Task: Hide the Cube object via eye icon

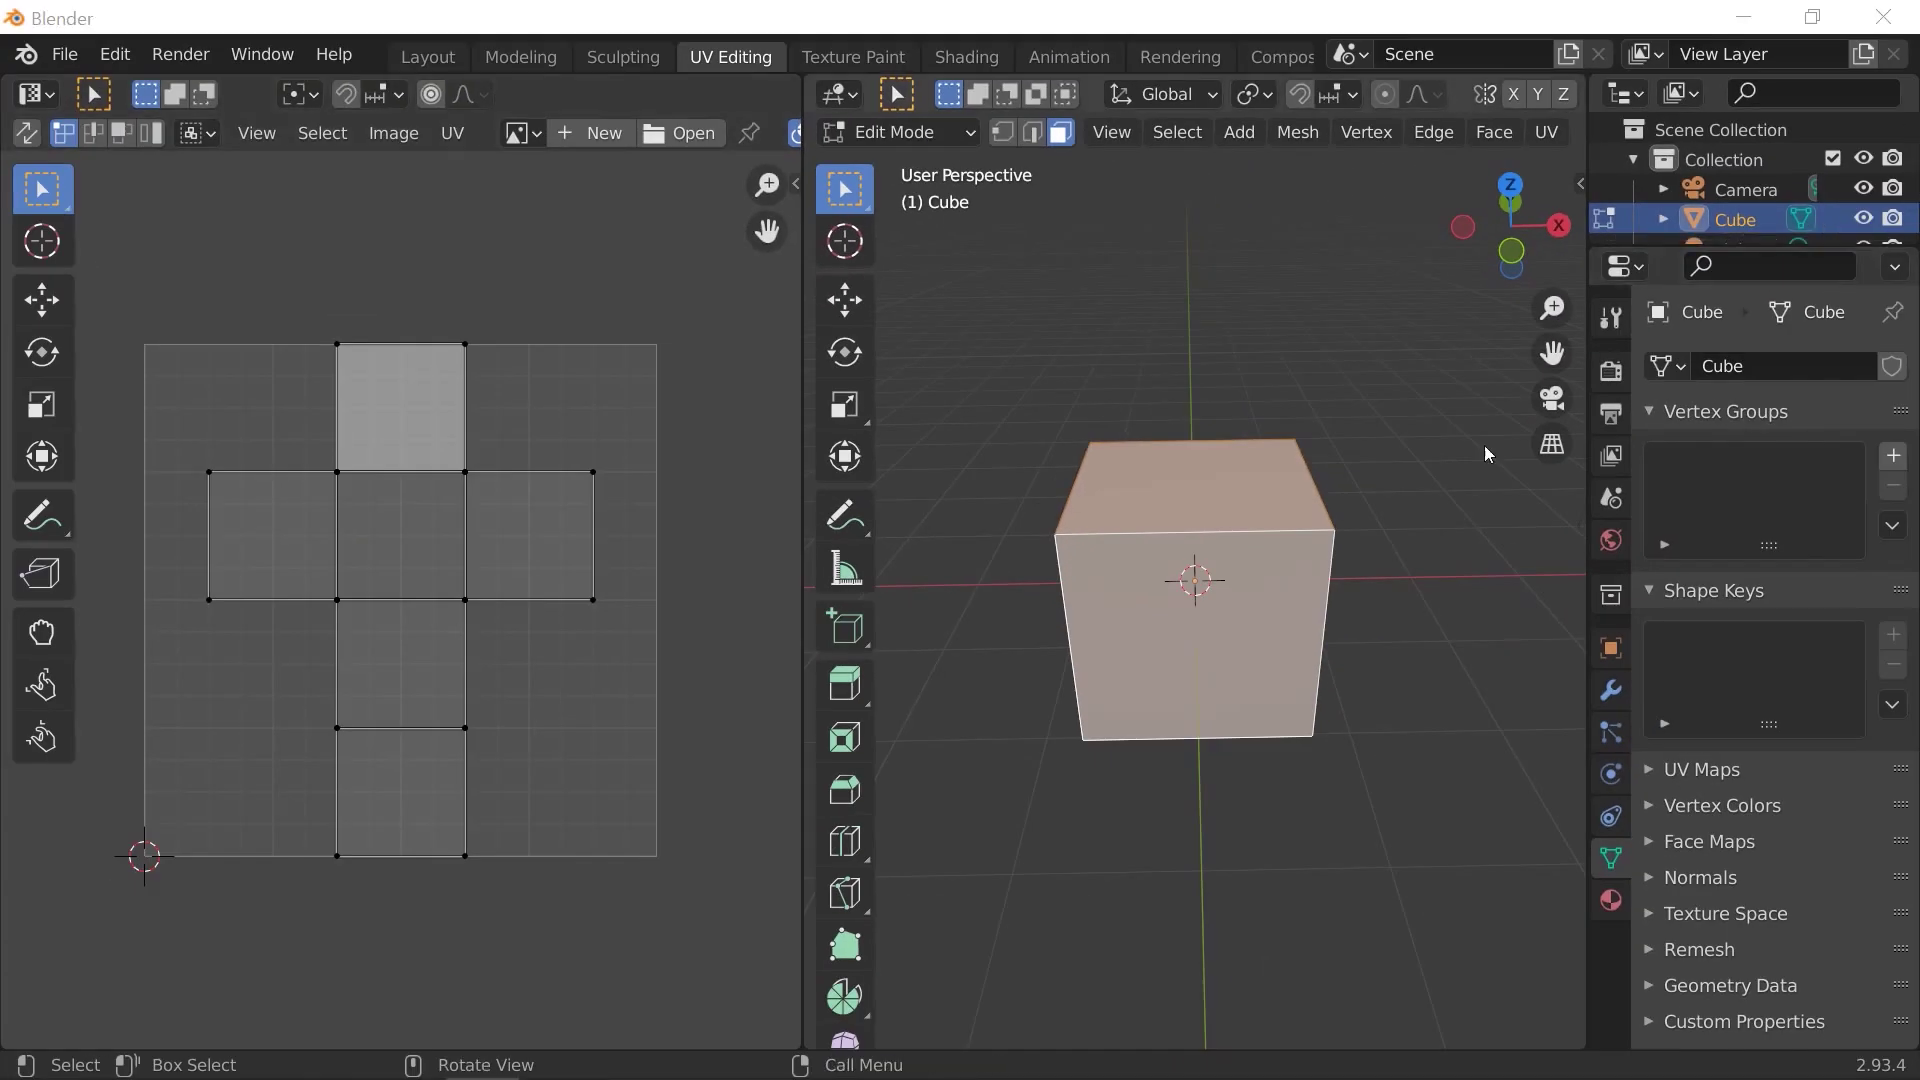Action: [x=1863, y=219]
